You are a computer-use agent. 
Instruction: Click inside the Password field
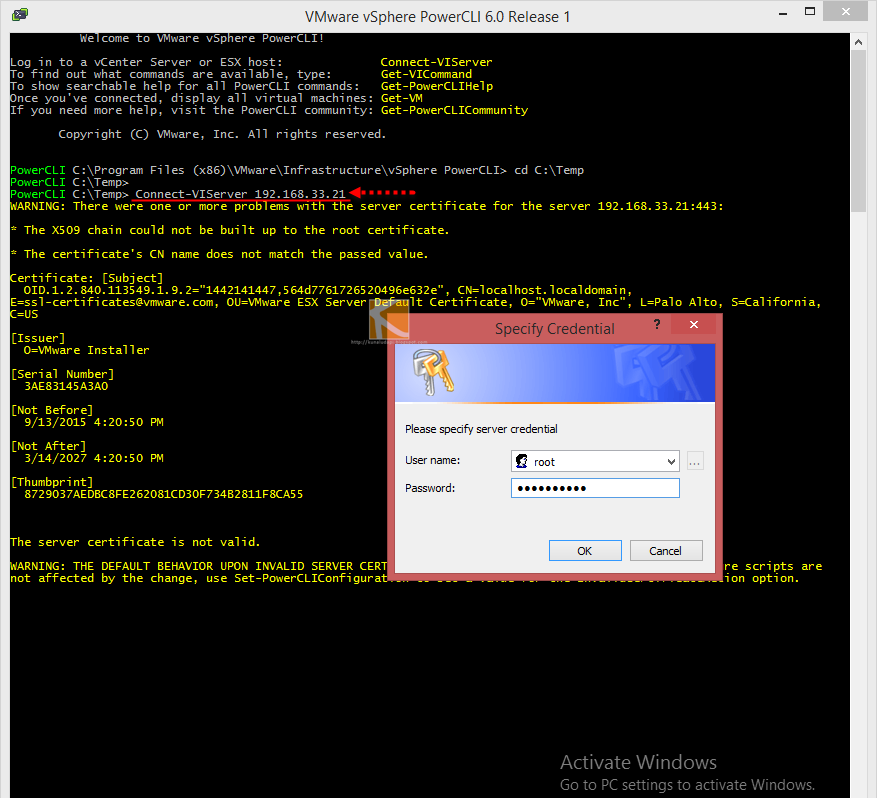595,487
